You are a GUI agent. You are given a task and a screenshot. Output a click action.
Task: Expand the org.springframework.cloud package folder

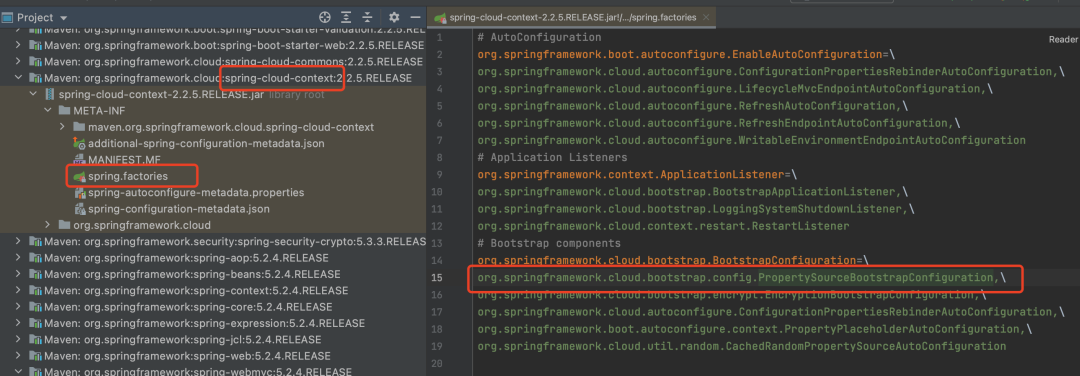coord(48,225)
